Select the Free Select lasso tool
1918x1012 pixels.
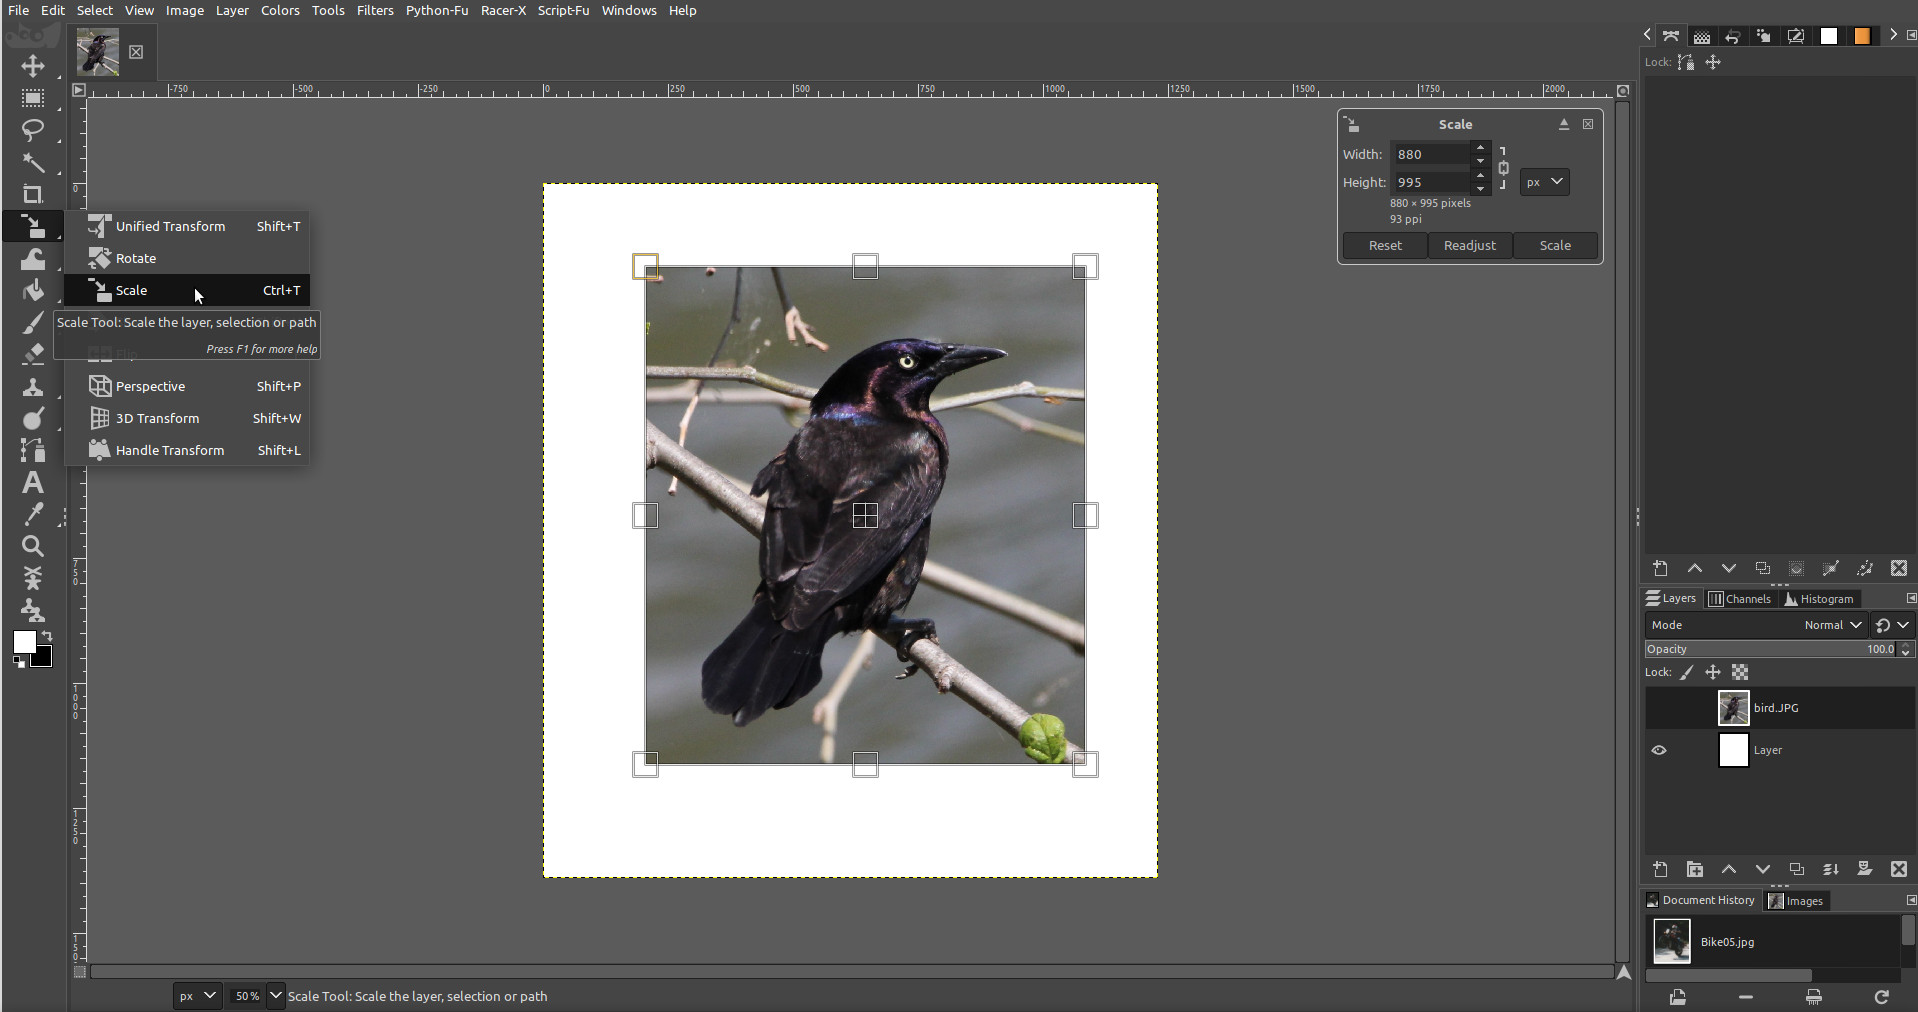pos(33,130)
